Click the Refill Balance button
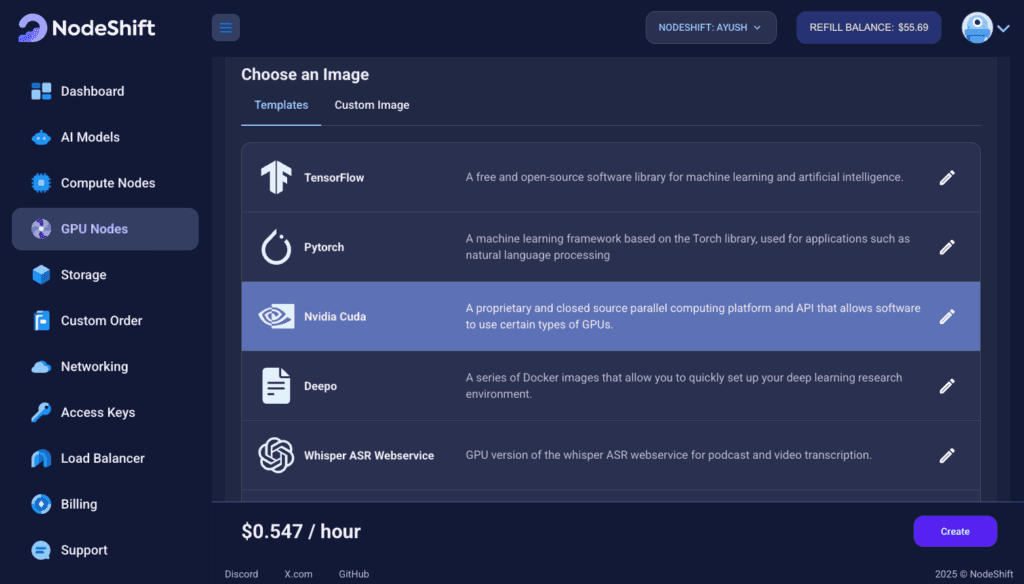The width and height of the screenshot is (1024, 584). point(869,28)
